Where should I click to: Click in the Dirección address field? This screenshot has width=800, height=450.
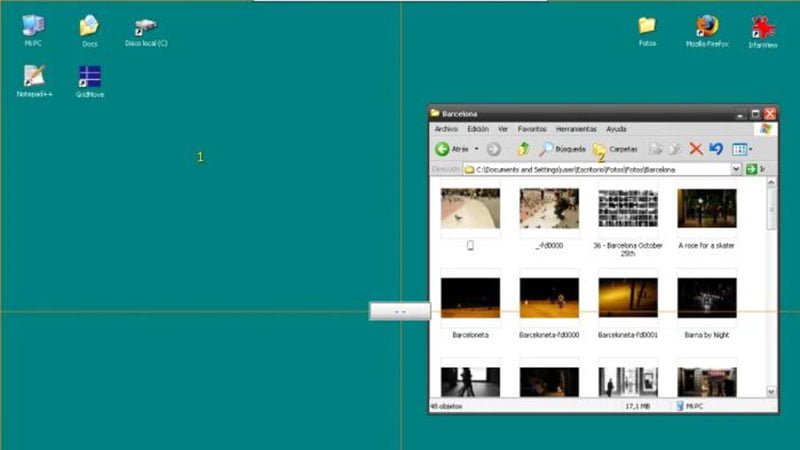(600, 170)
